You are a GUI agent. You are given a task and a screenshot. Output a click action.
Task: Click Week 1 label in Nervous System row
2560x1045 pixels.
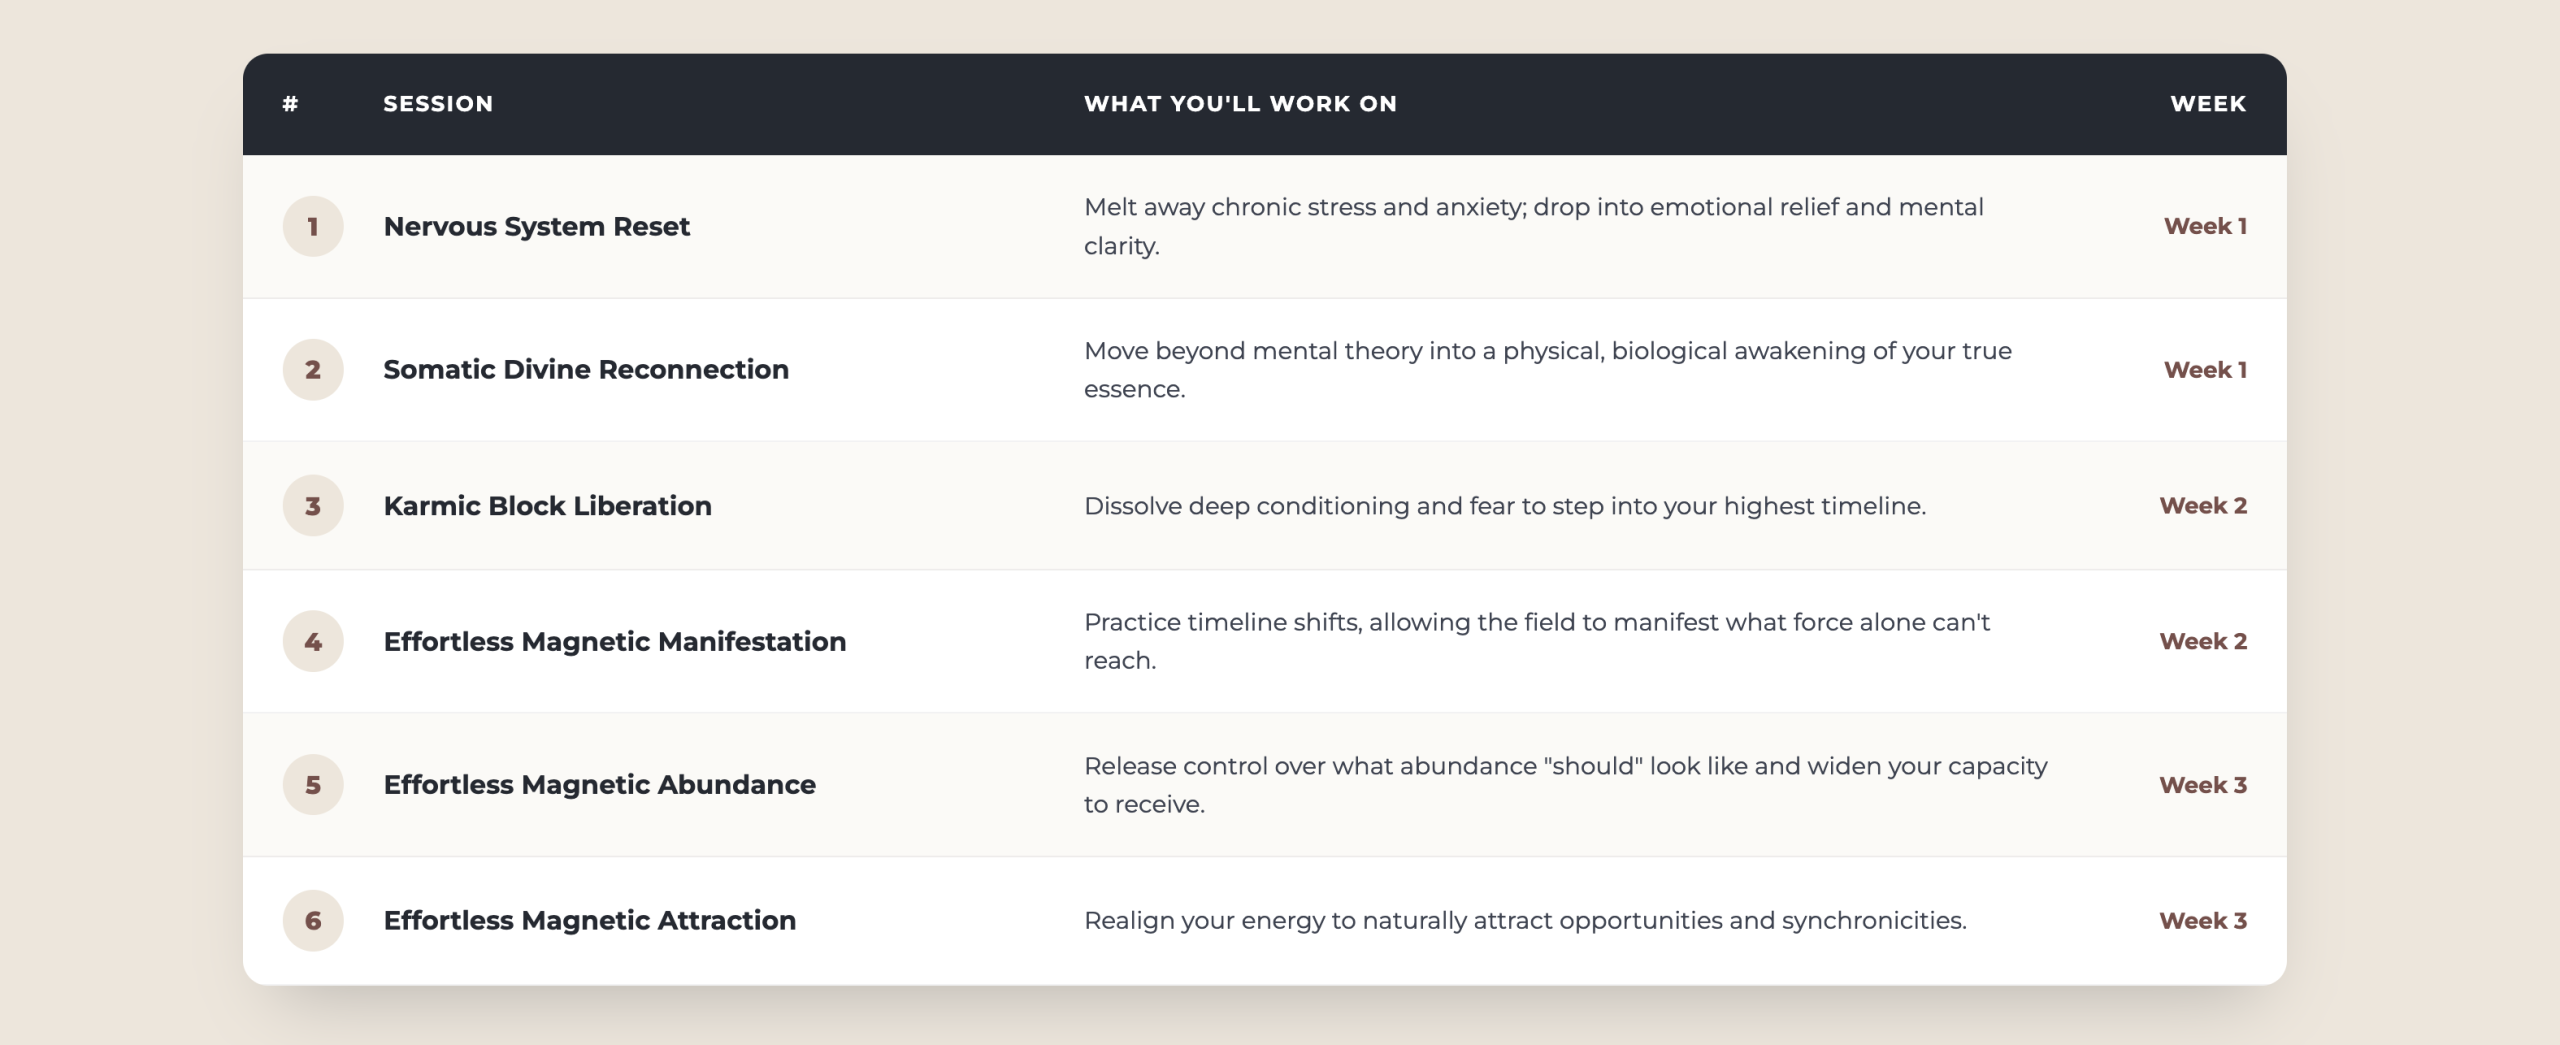click(2205, 226)
